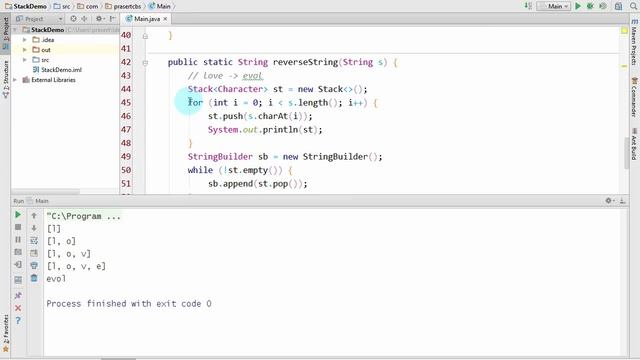
Task: Hide the Run panel via hide icon
Action: 622,201
